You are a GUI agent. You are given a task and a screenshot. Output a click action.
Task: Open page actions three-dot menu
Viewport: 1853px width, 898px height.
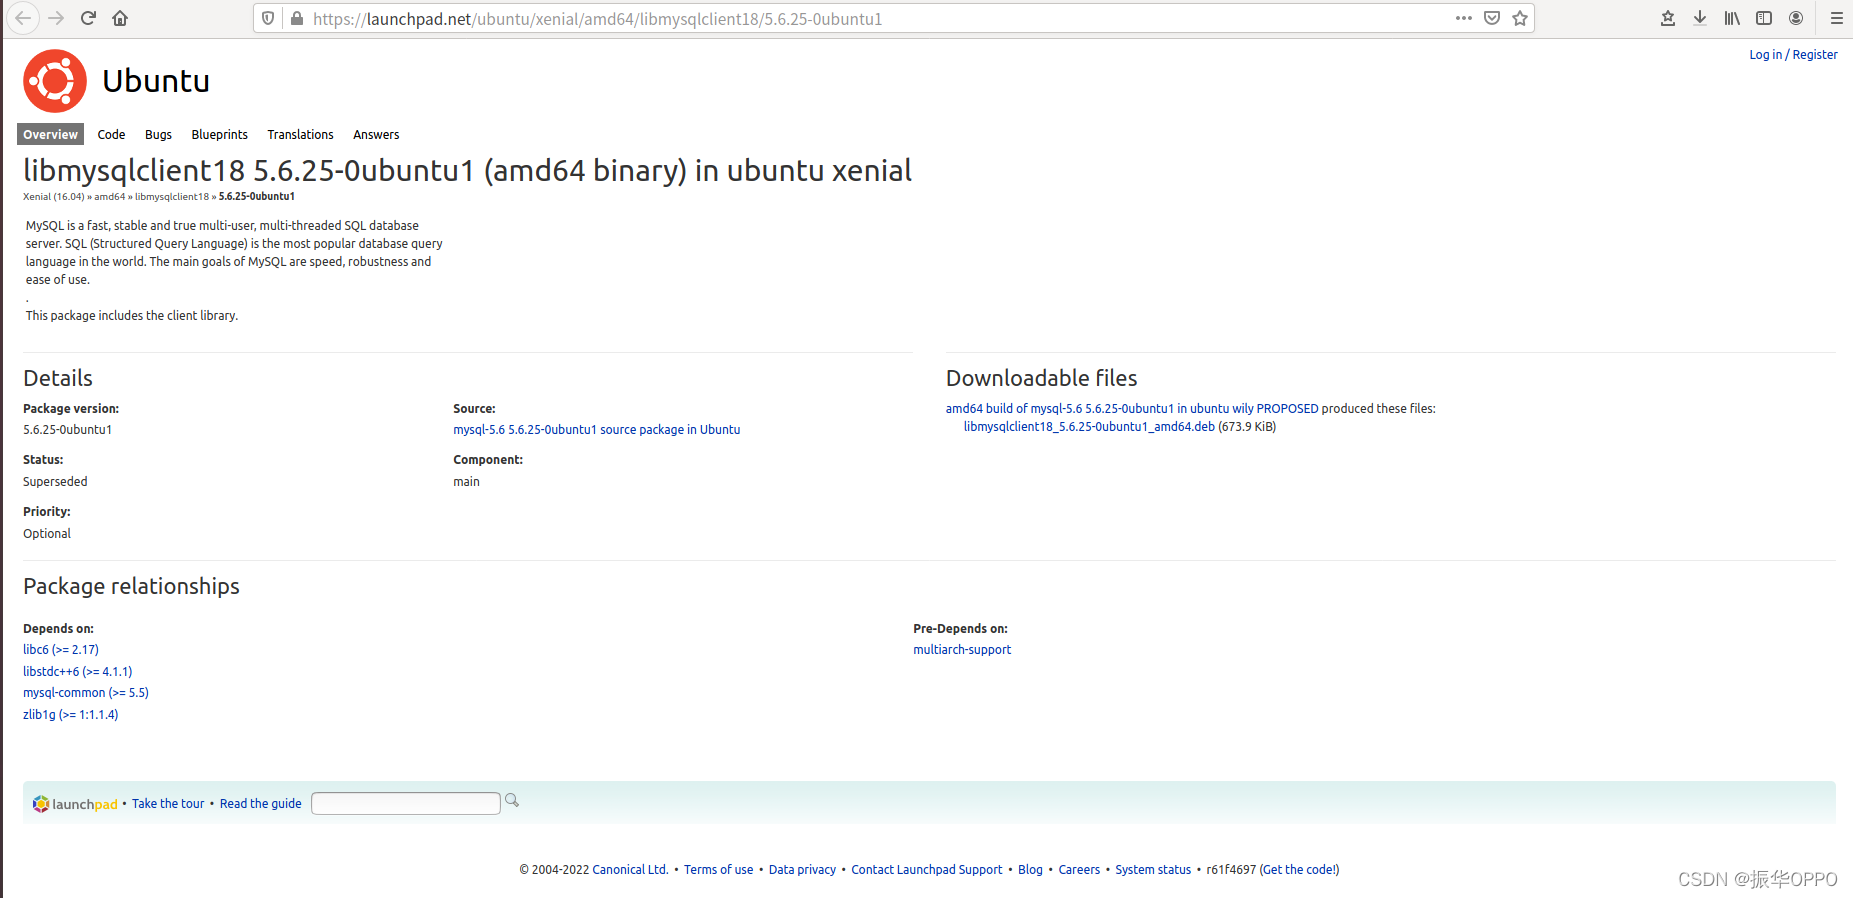coord(1464,18)
